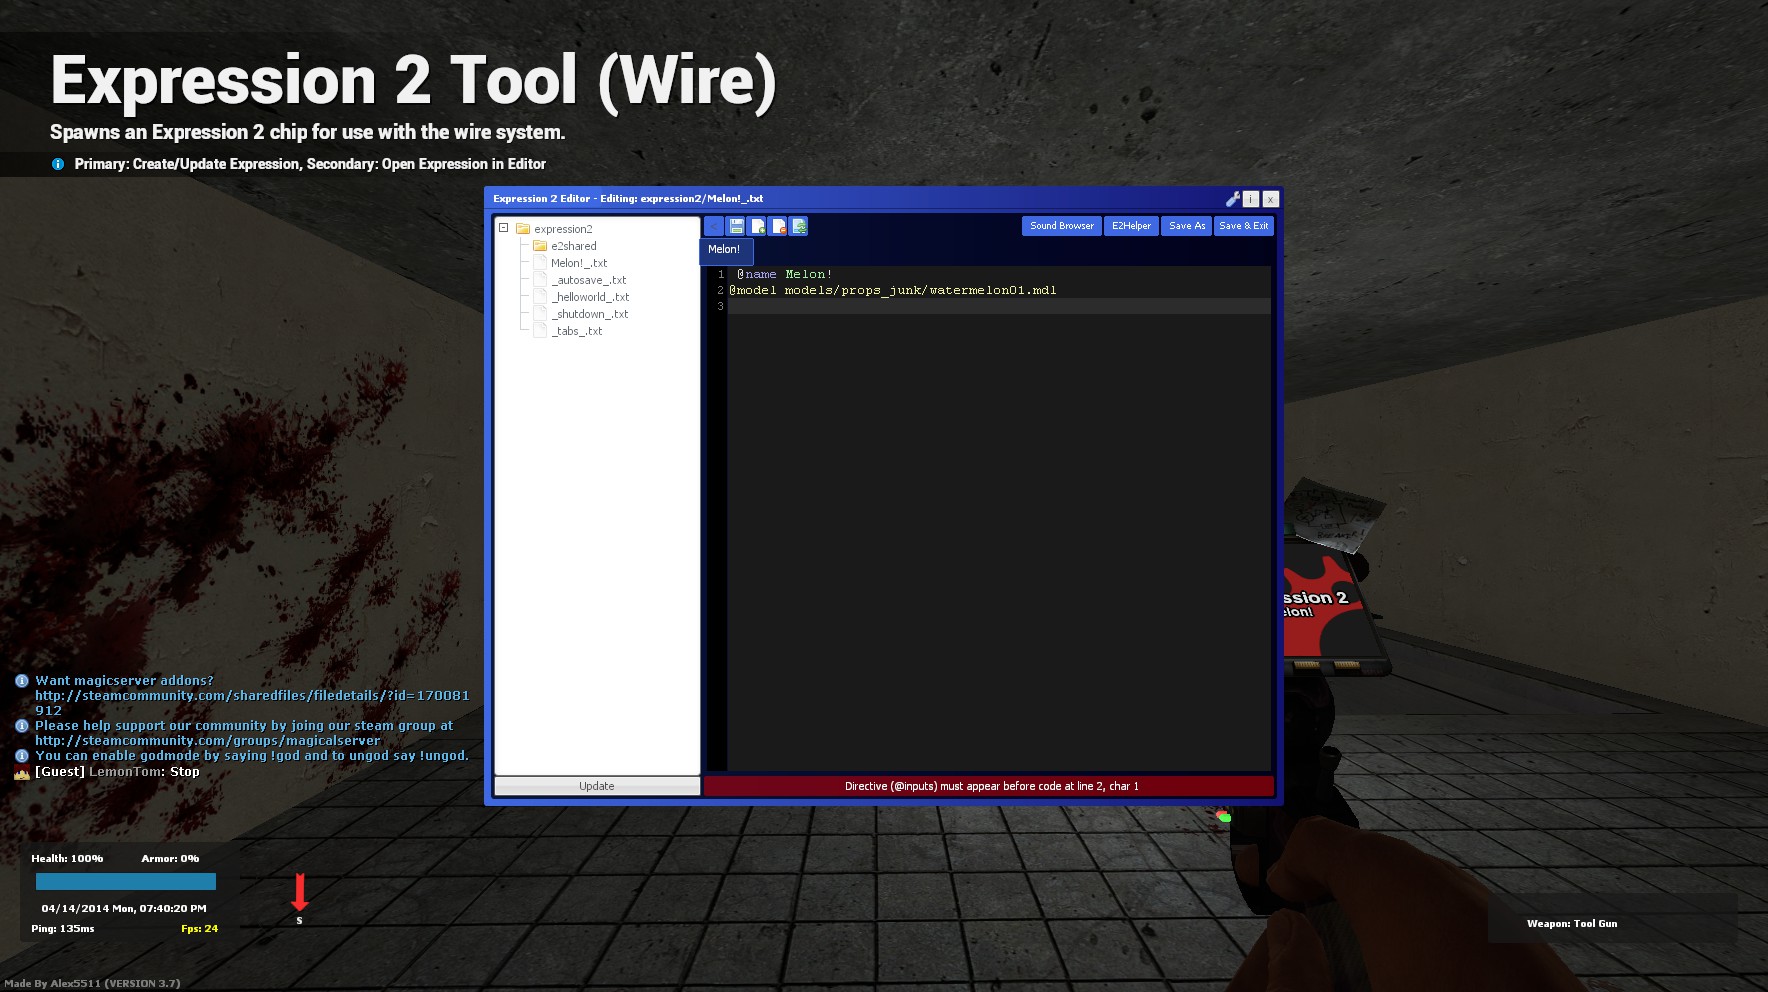The width and height of the screenshot is (1768, 992).
Task: Click the info icon beside Primary instructions
Action: [x=58, y=164]
